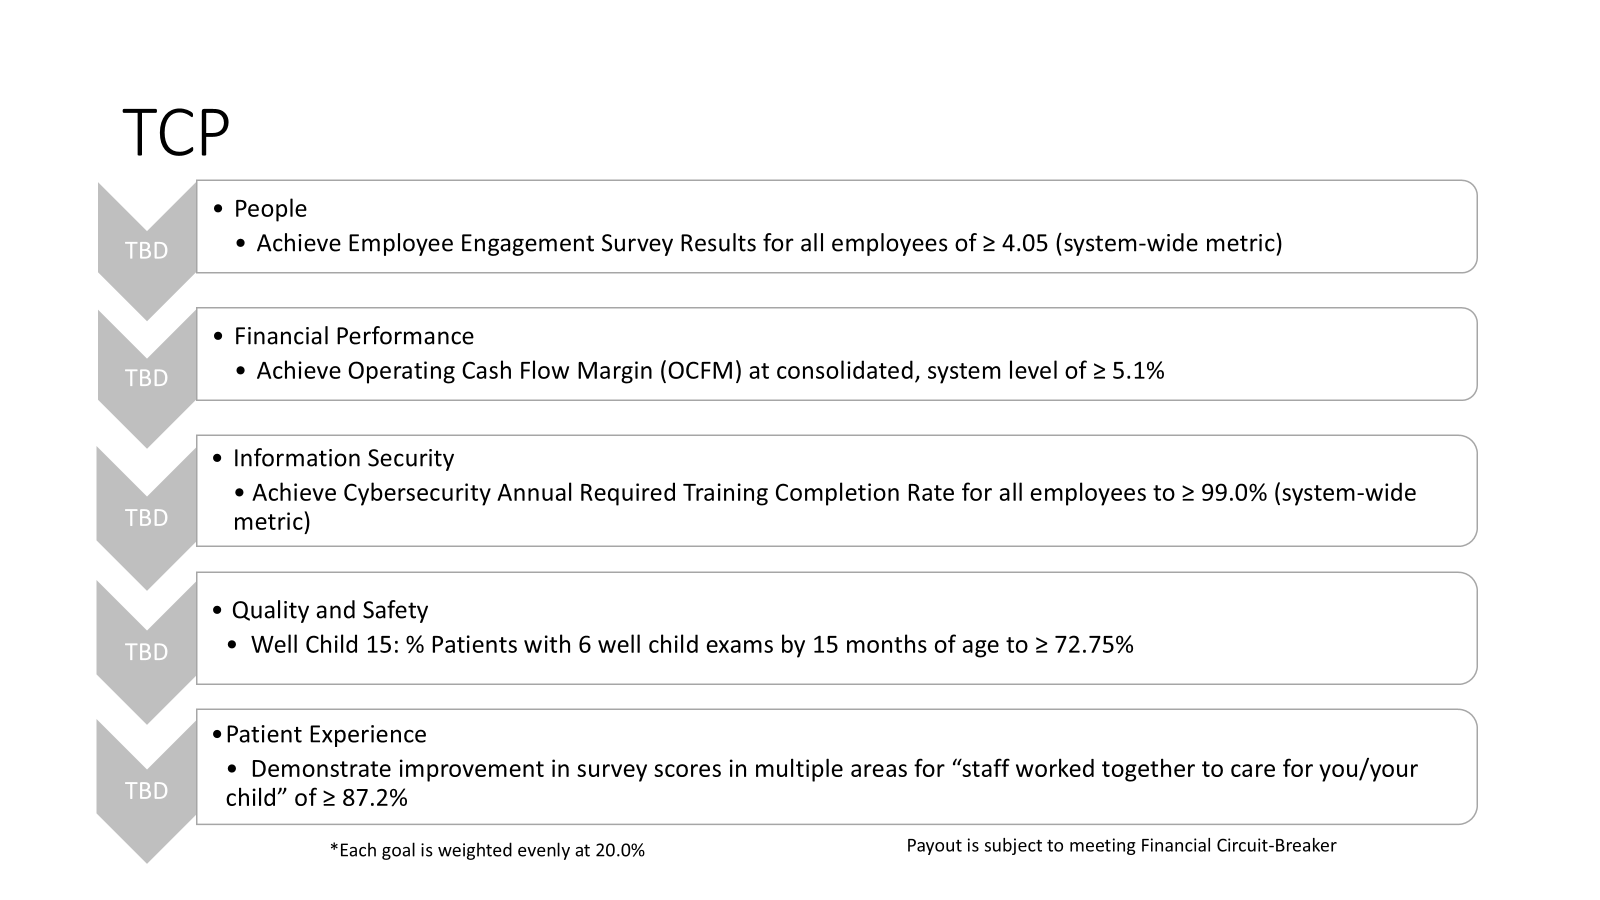This screenshot has width=1600, height=900.
Task: Click the TBD chevron beside Quality and Safety
Action: (x=147, y=652)
